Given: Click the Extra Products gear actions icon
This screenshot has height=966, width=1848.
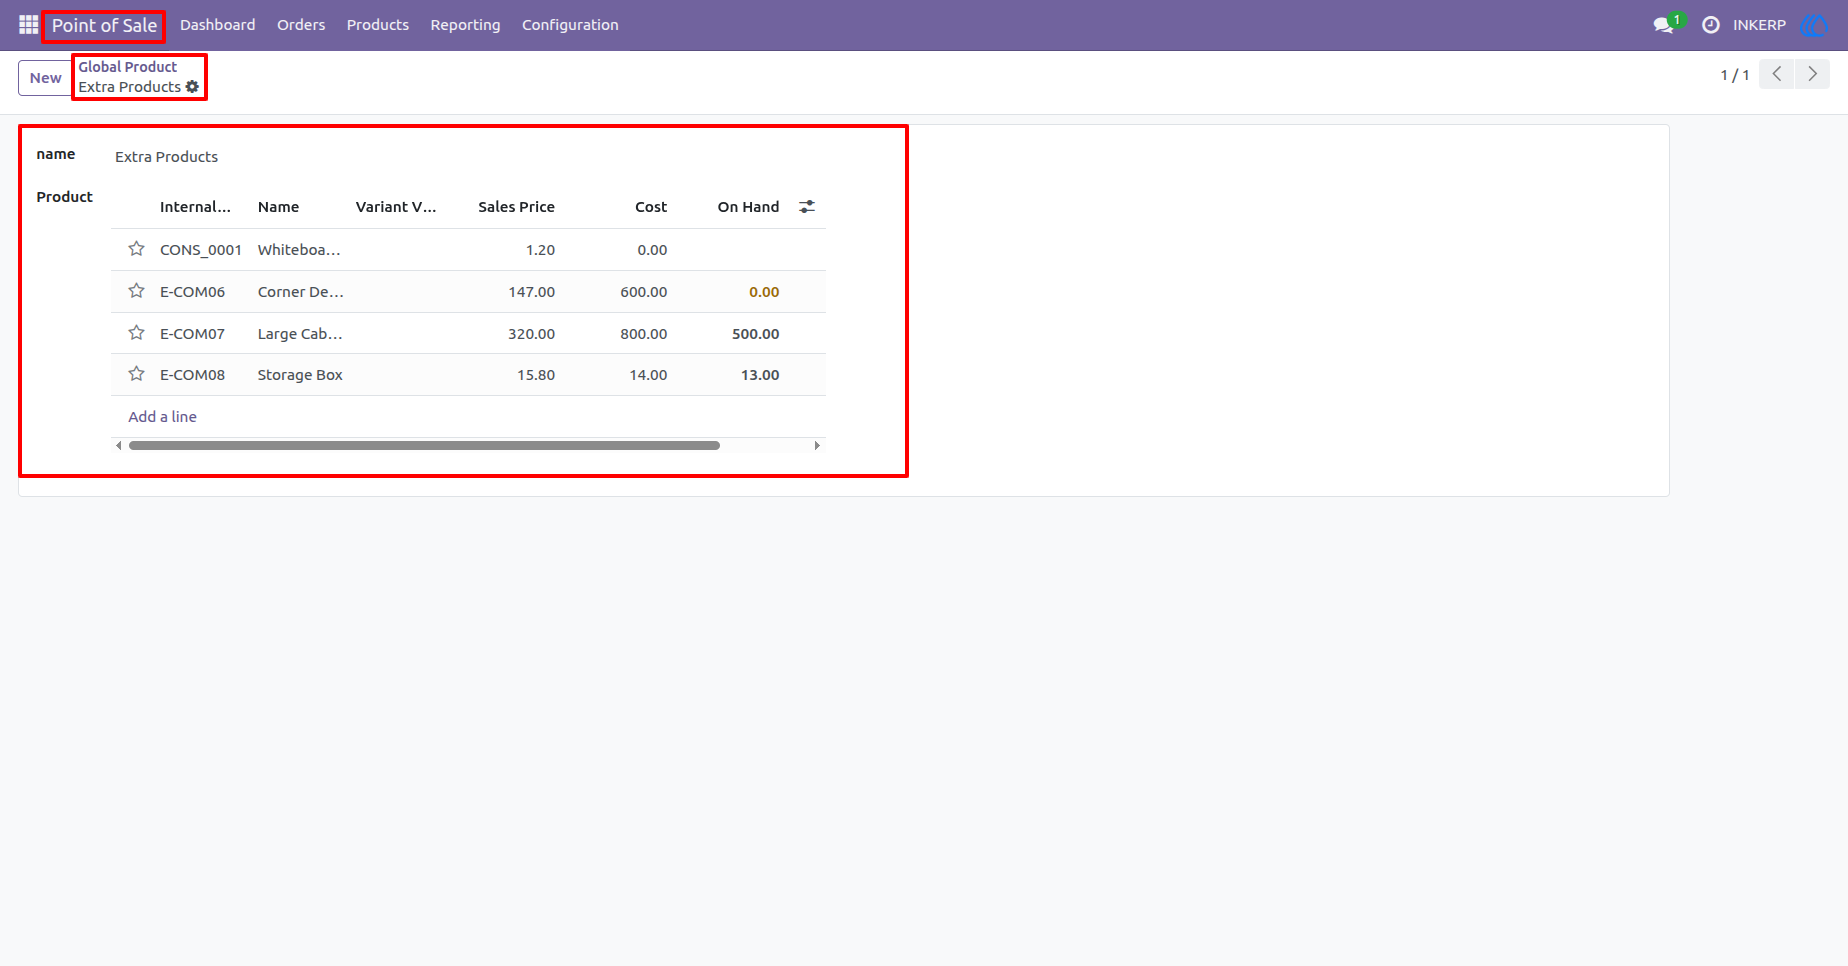Looking at the screenshot, I should point(192,87).
